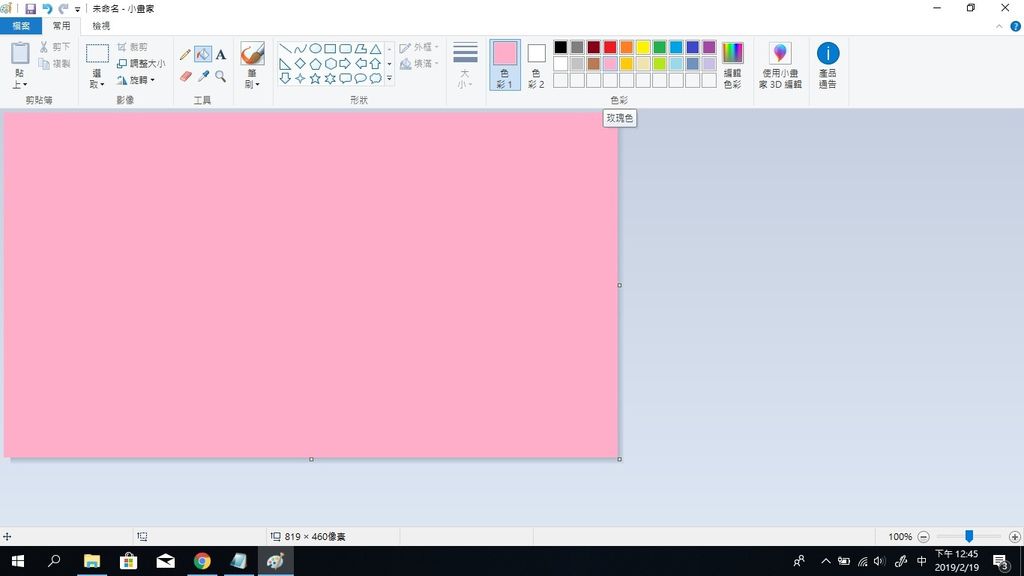The image size is (1024, 576).
Task: Click the 調整大小 resize button
Action: coord(141,63)
